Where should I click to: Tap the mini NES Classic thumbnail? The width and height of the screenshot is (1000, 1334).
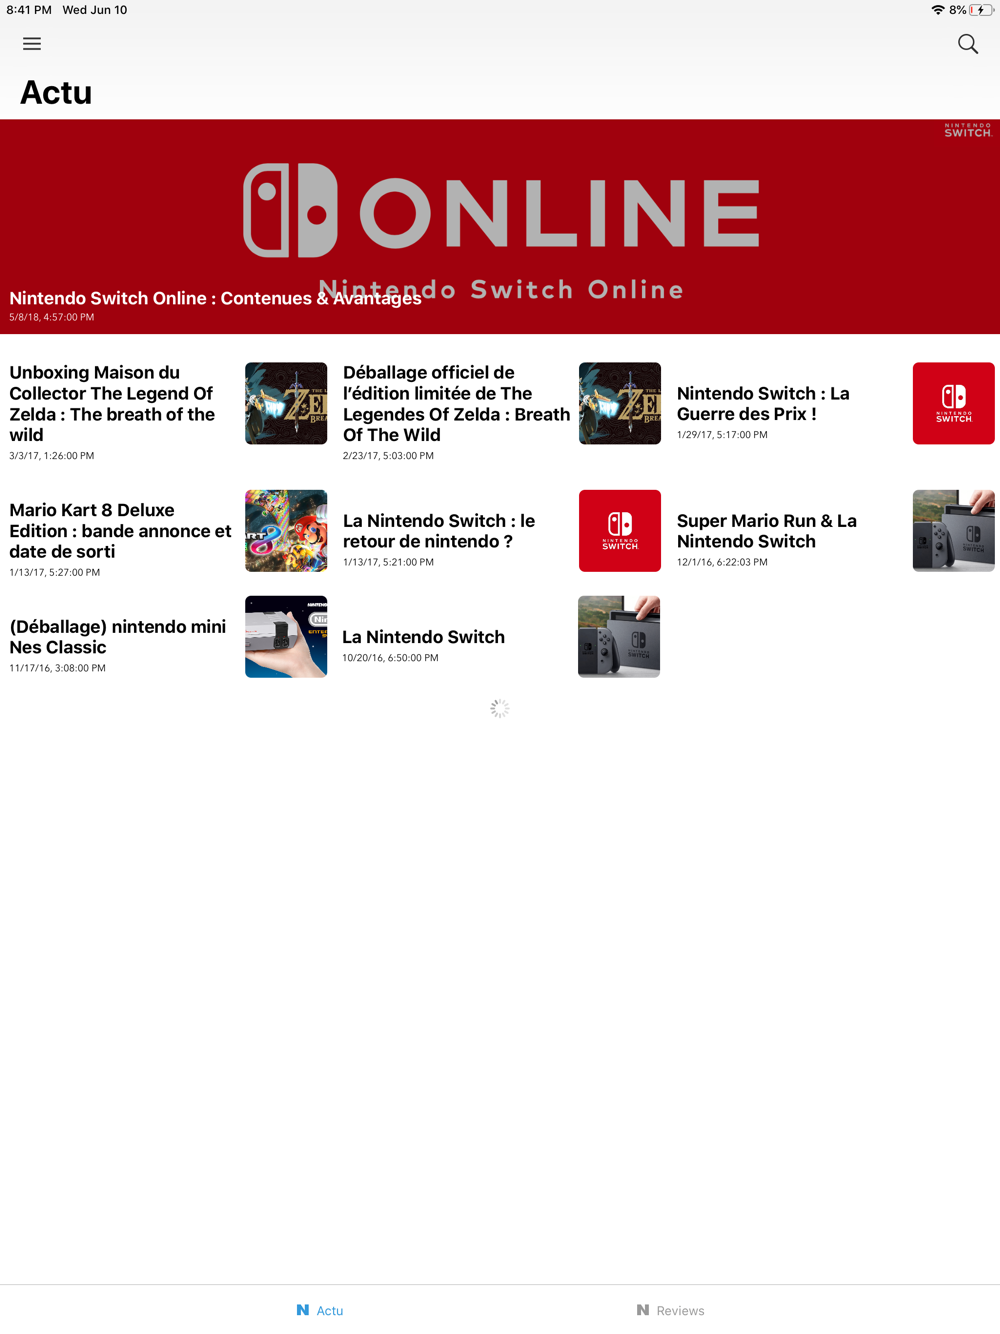[x=286, y=636]
